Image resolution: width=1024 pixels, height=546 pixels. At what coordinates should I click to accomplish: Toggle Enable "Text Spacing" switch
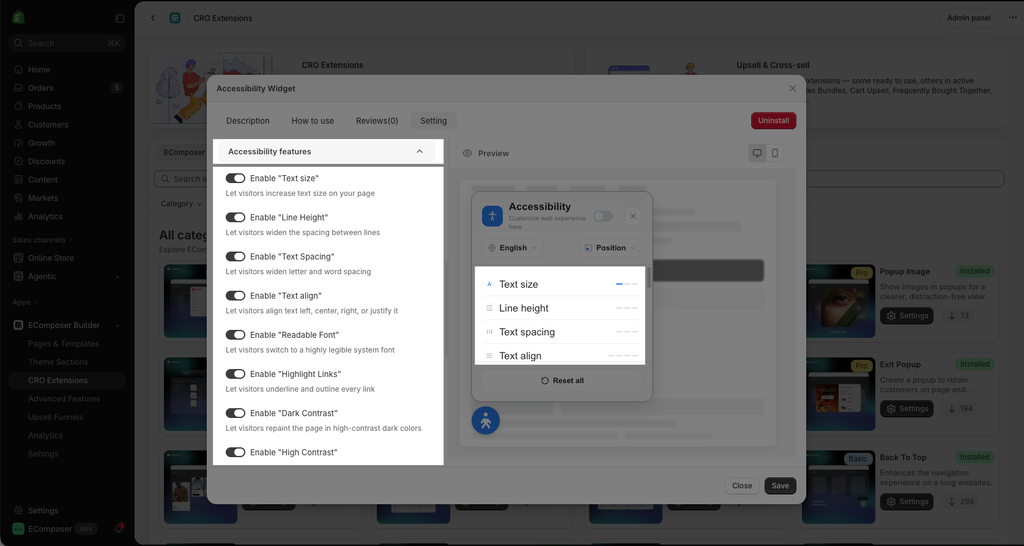[x=235, y=257]
